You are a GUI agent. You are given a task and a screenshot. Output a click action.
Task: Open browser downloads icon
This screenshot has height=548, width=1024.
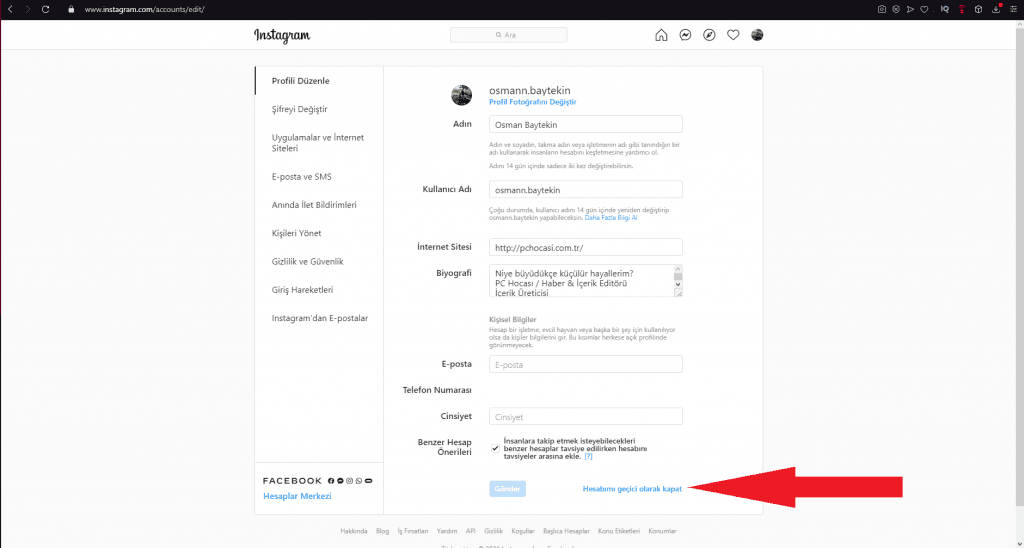[997, 8]
